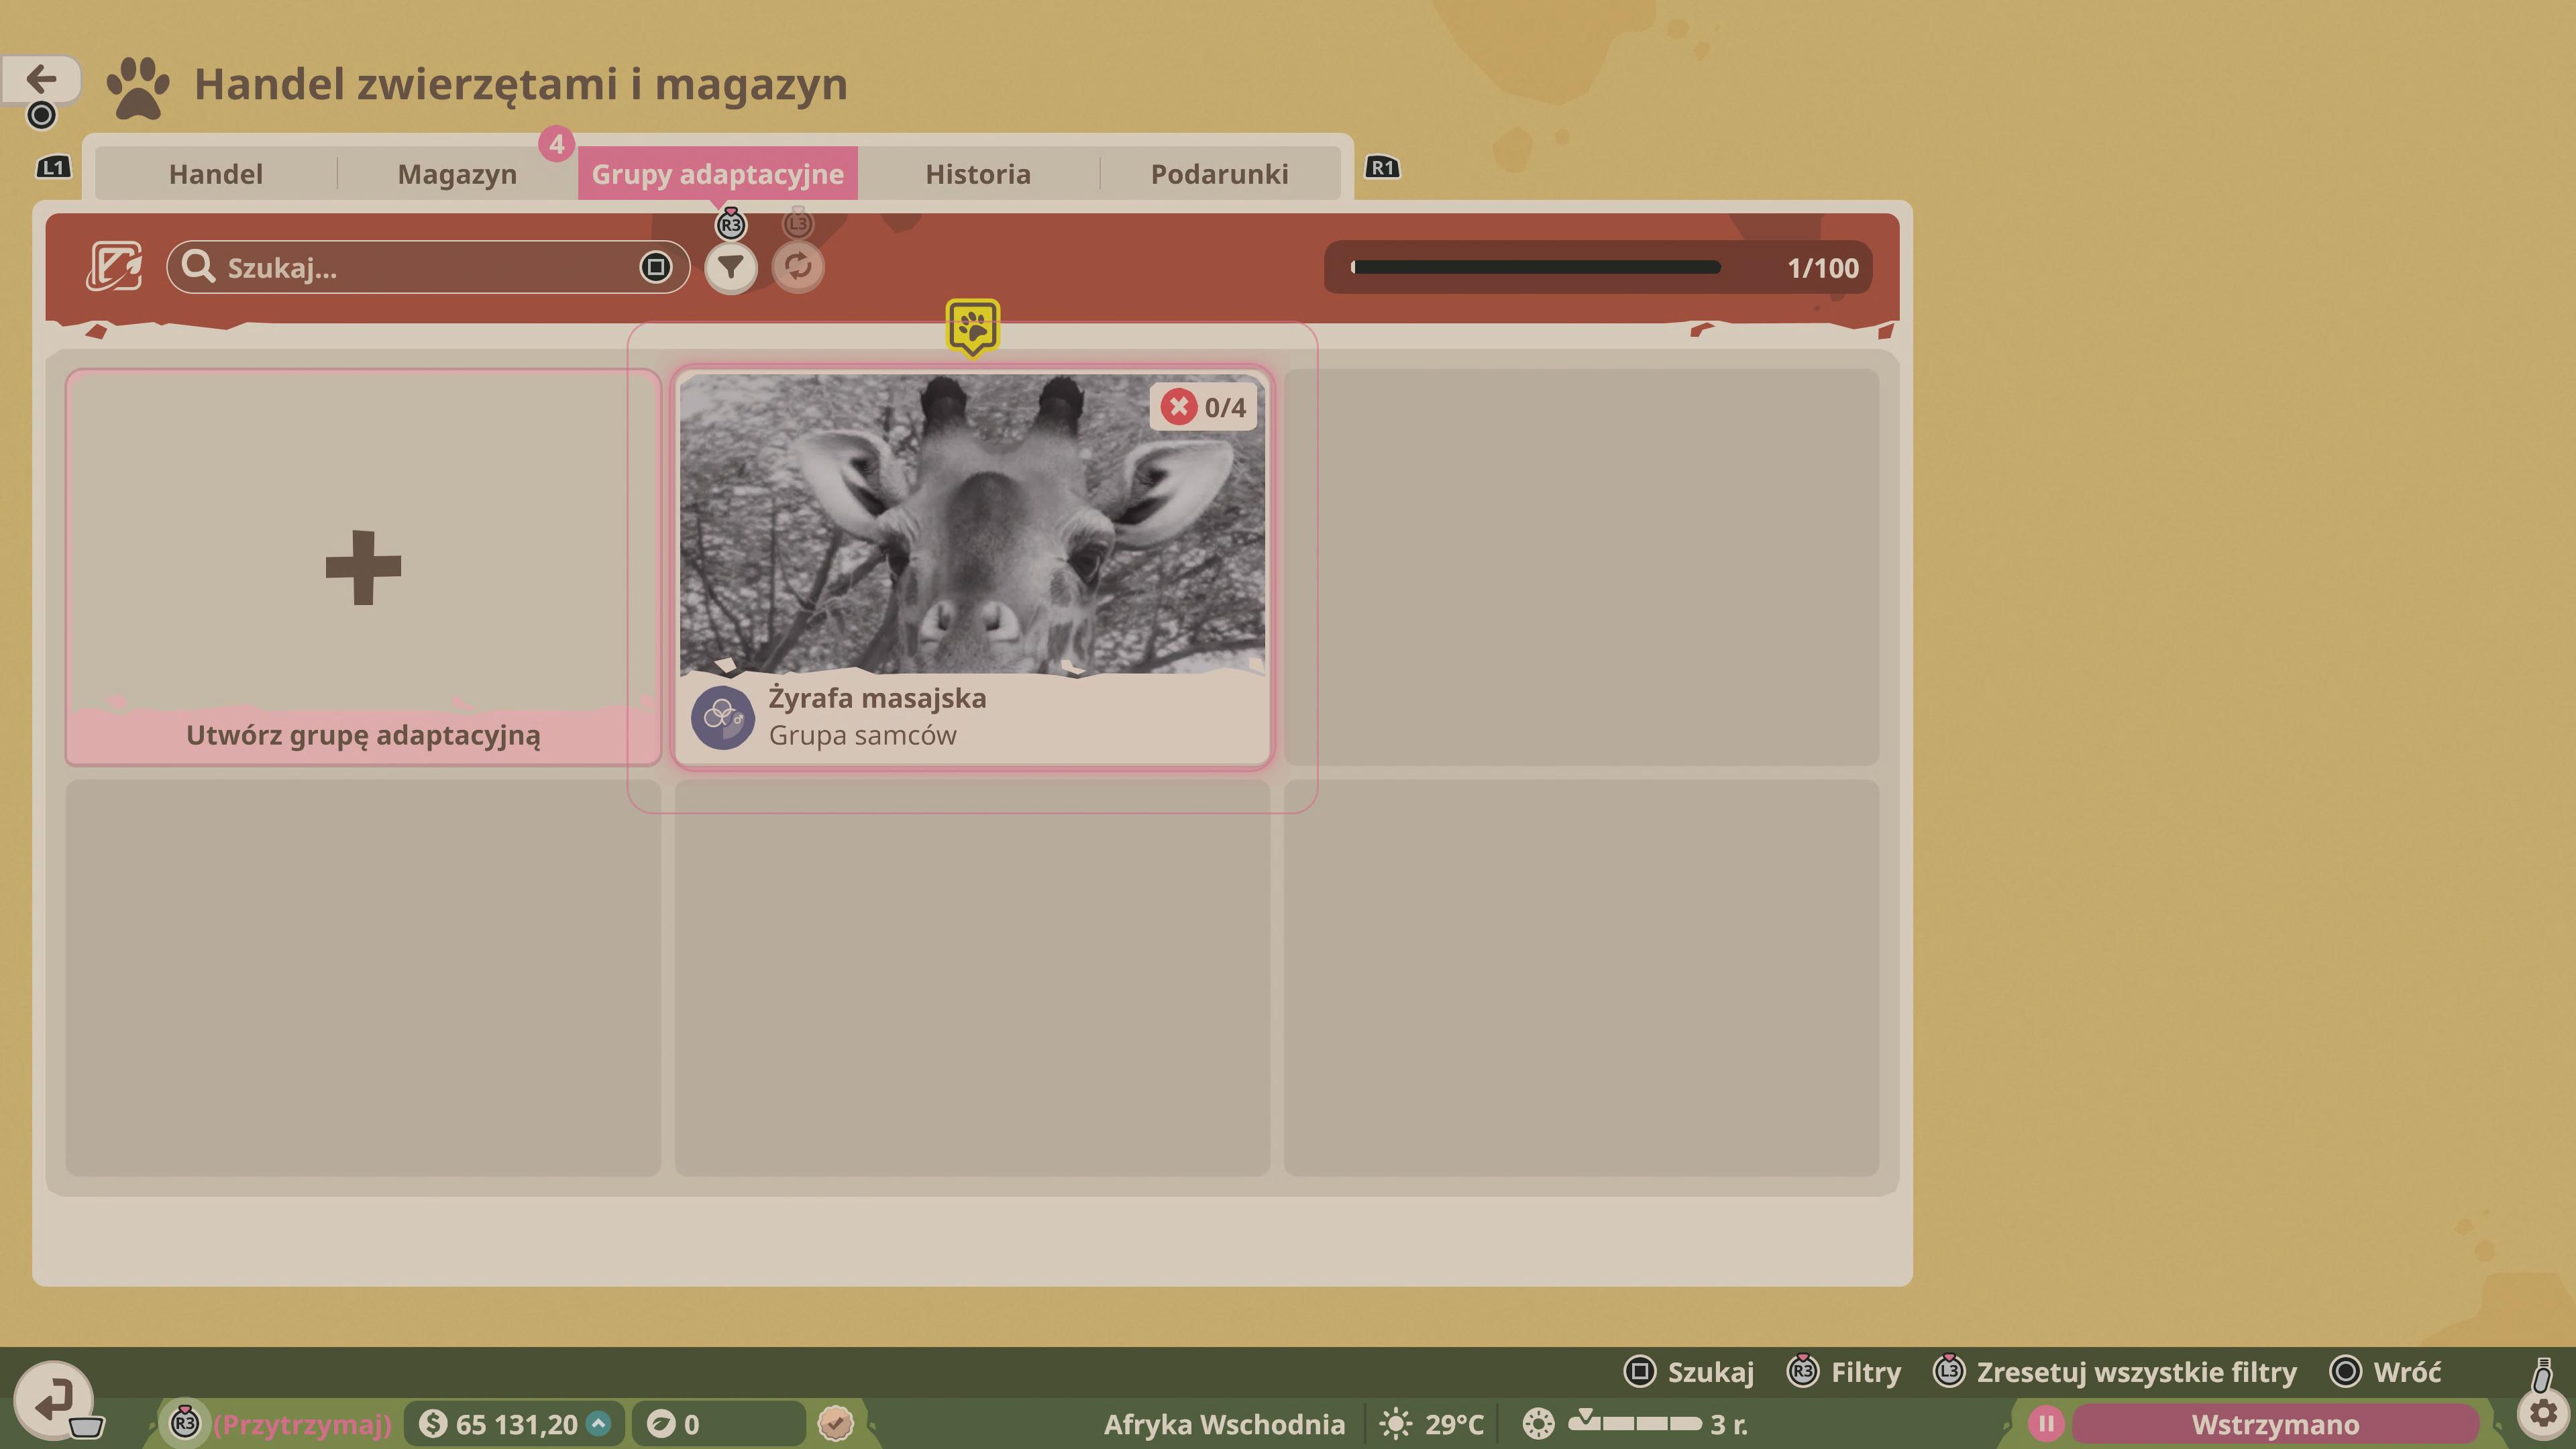This screenshot has width=2576, height=1449.
Task: Click the round badge icon after credits
Action: 835,1423
